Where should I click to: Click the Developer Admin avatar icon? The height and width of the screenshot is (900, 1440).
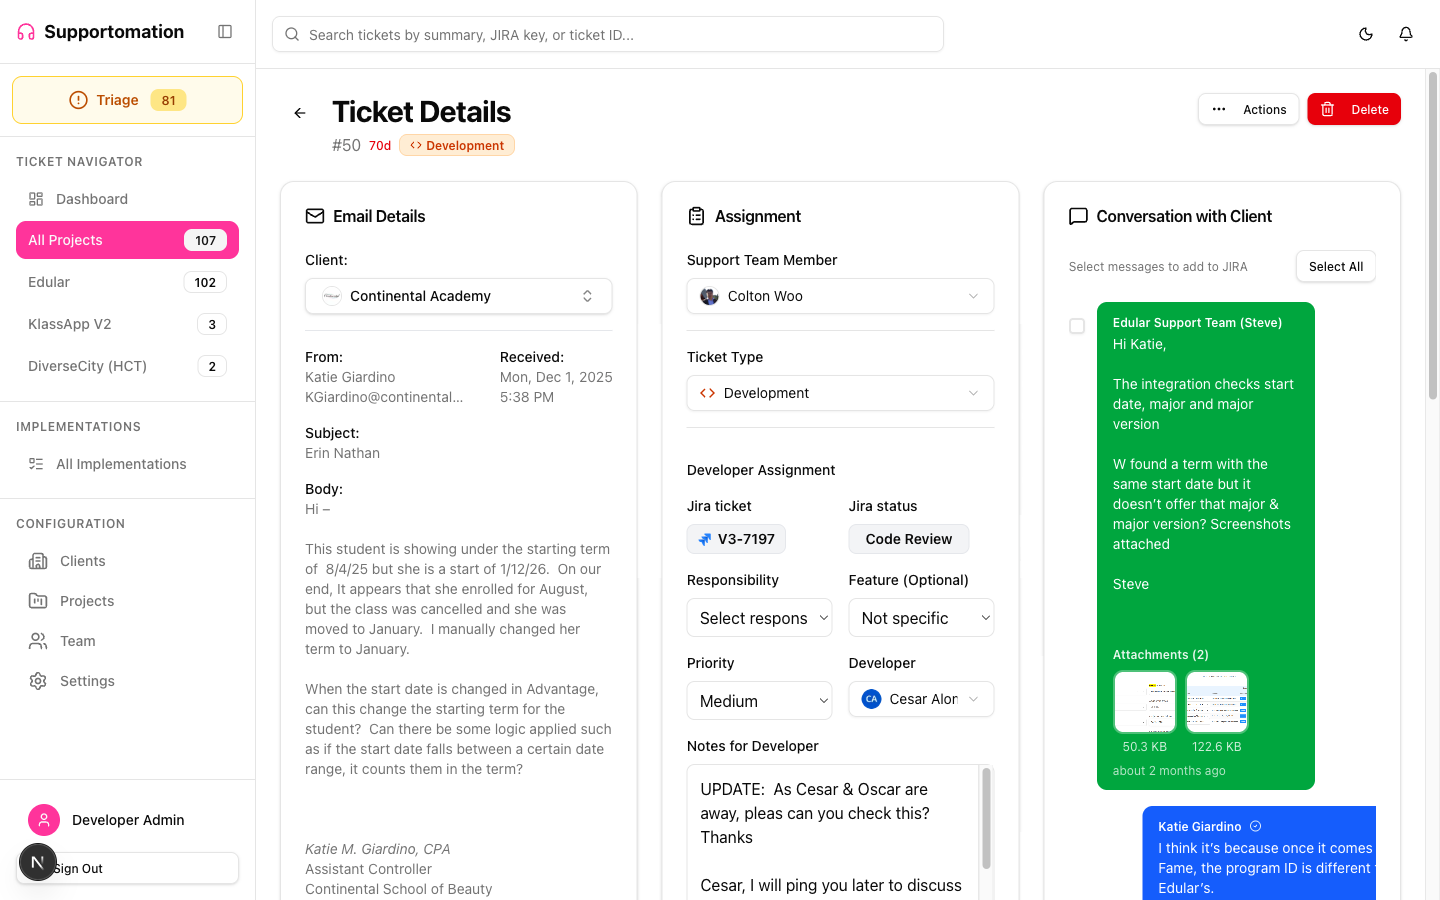tap(44, 820)
